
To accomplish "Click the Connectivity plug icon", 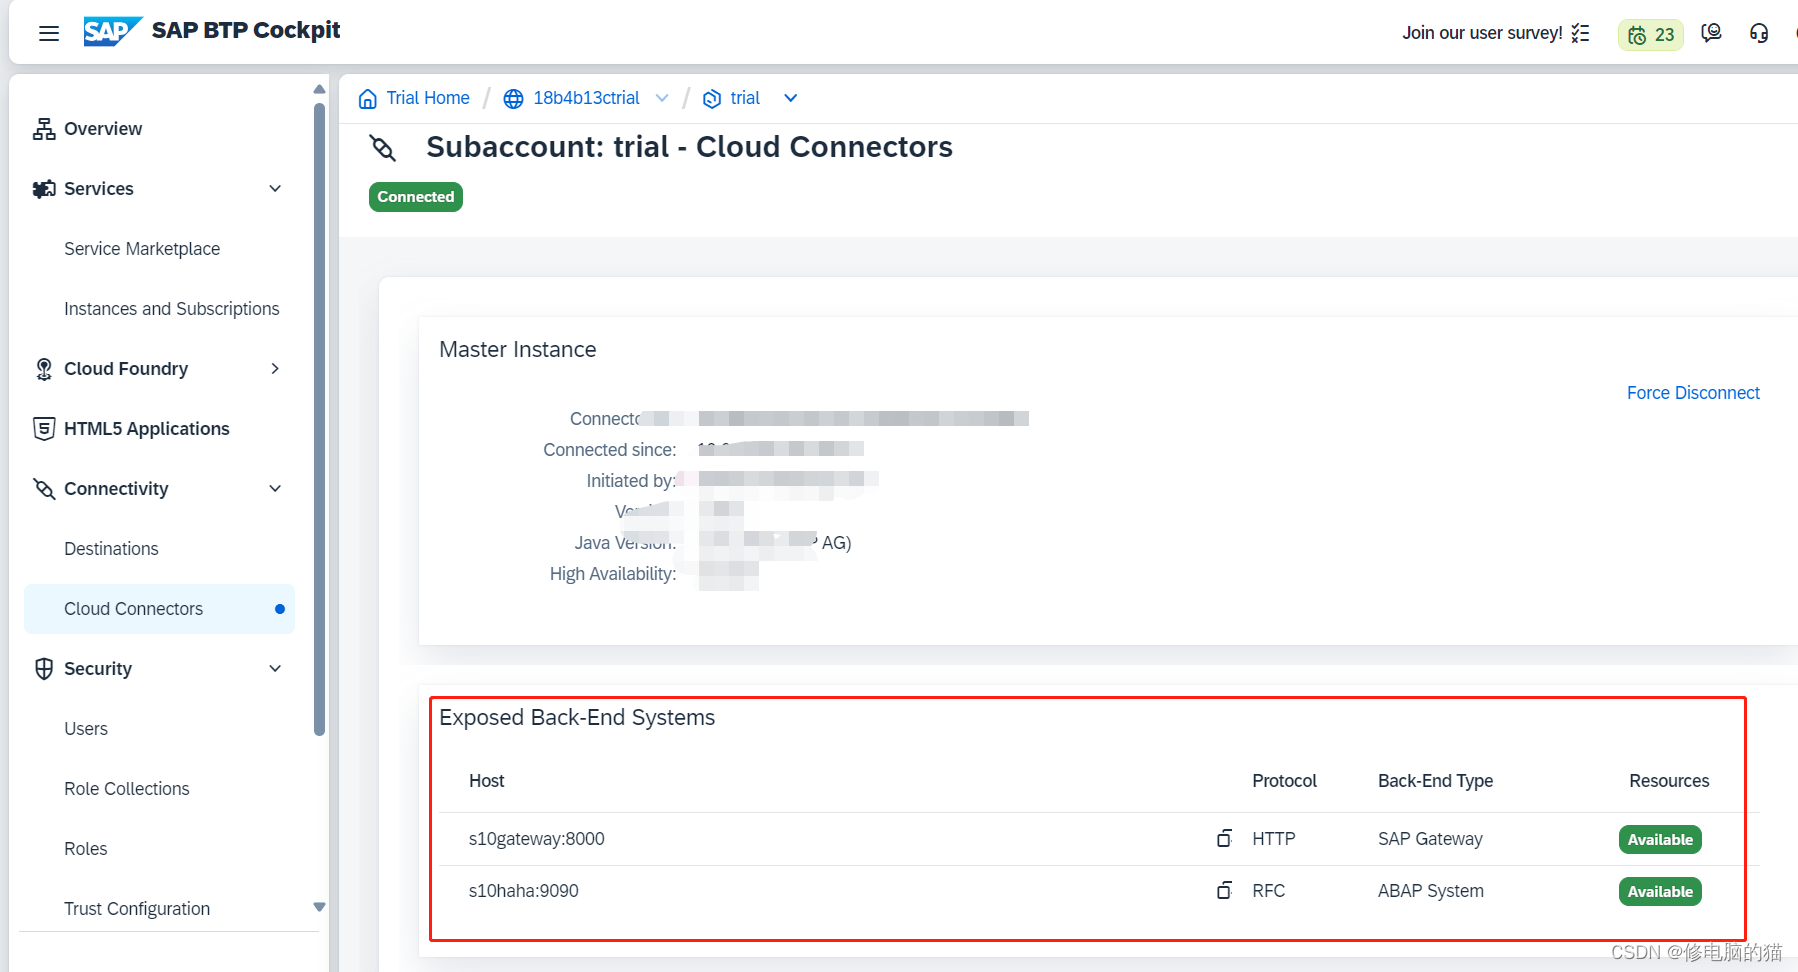I will pos(44,489).
